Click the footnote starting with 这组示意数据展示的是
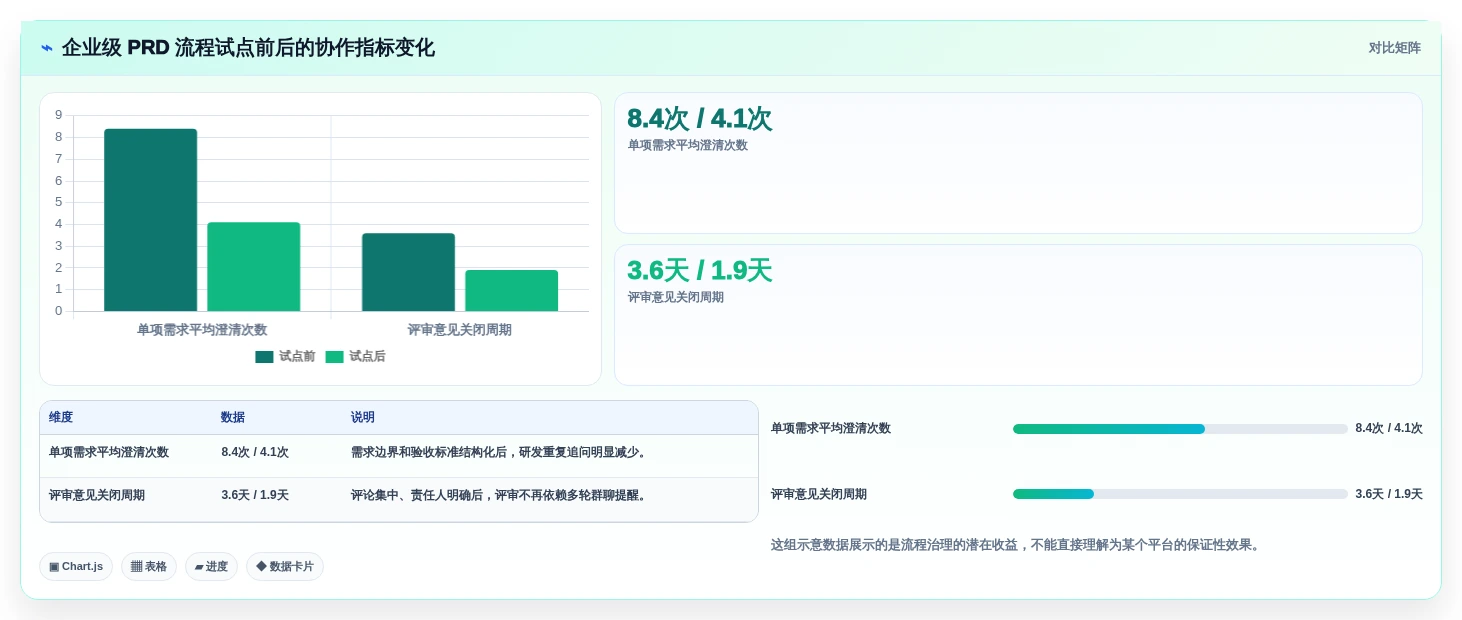 [x=1017, y=546]
